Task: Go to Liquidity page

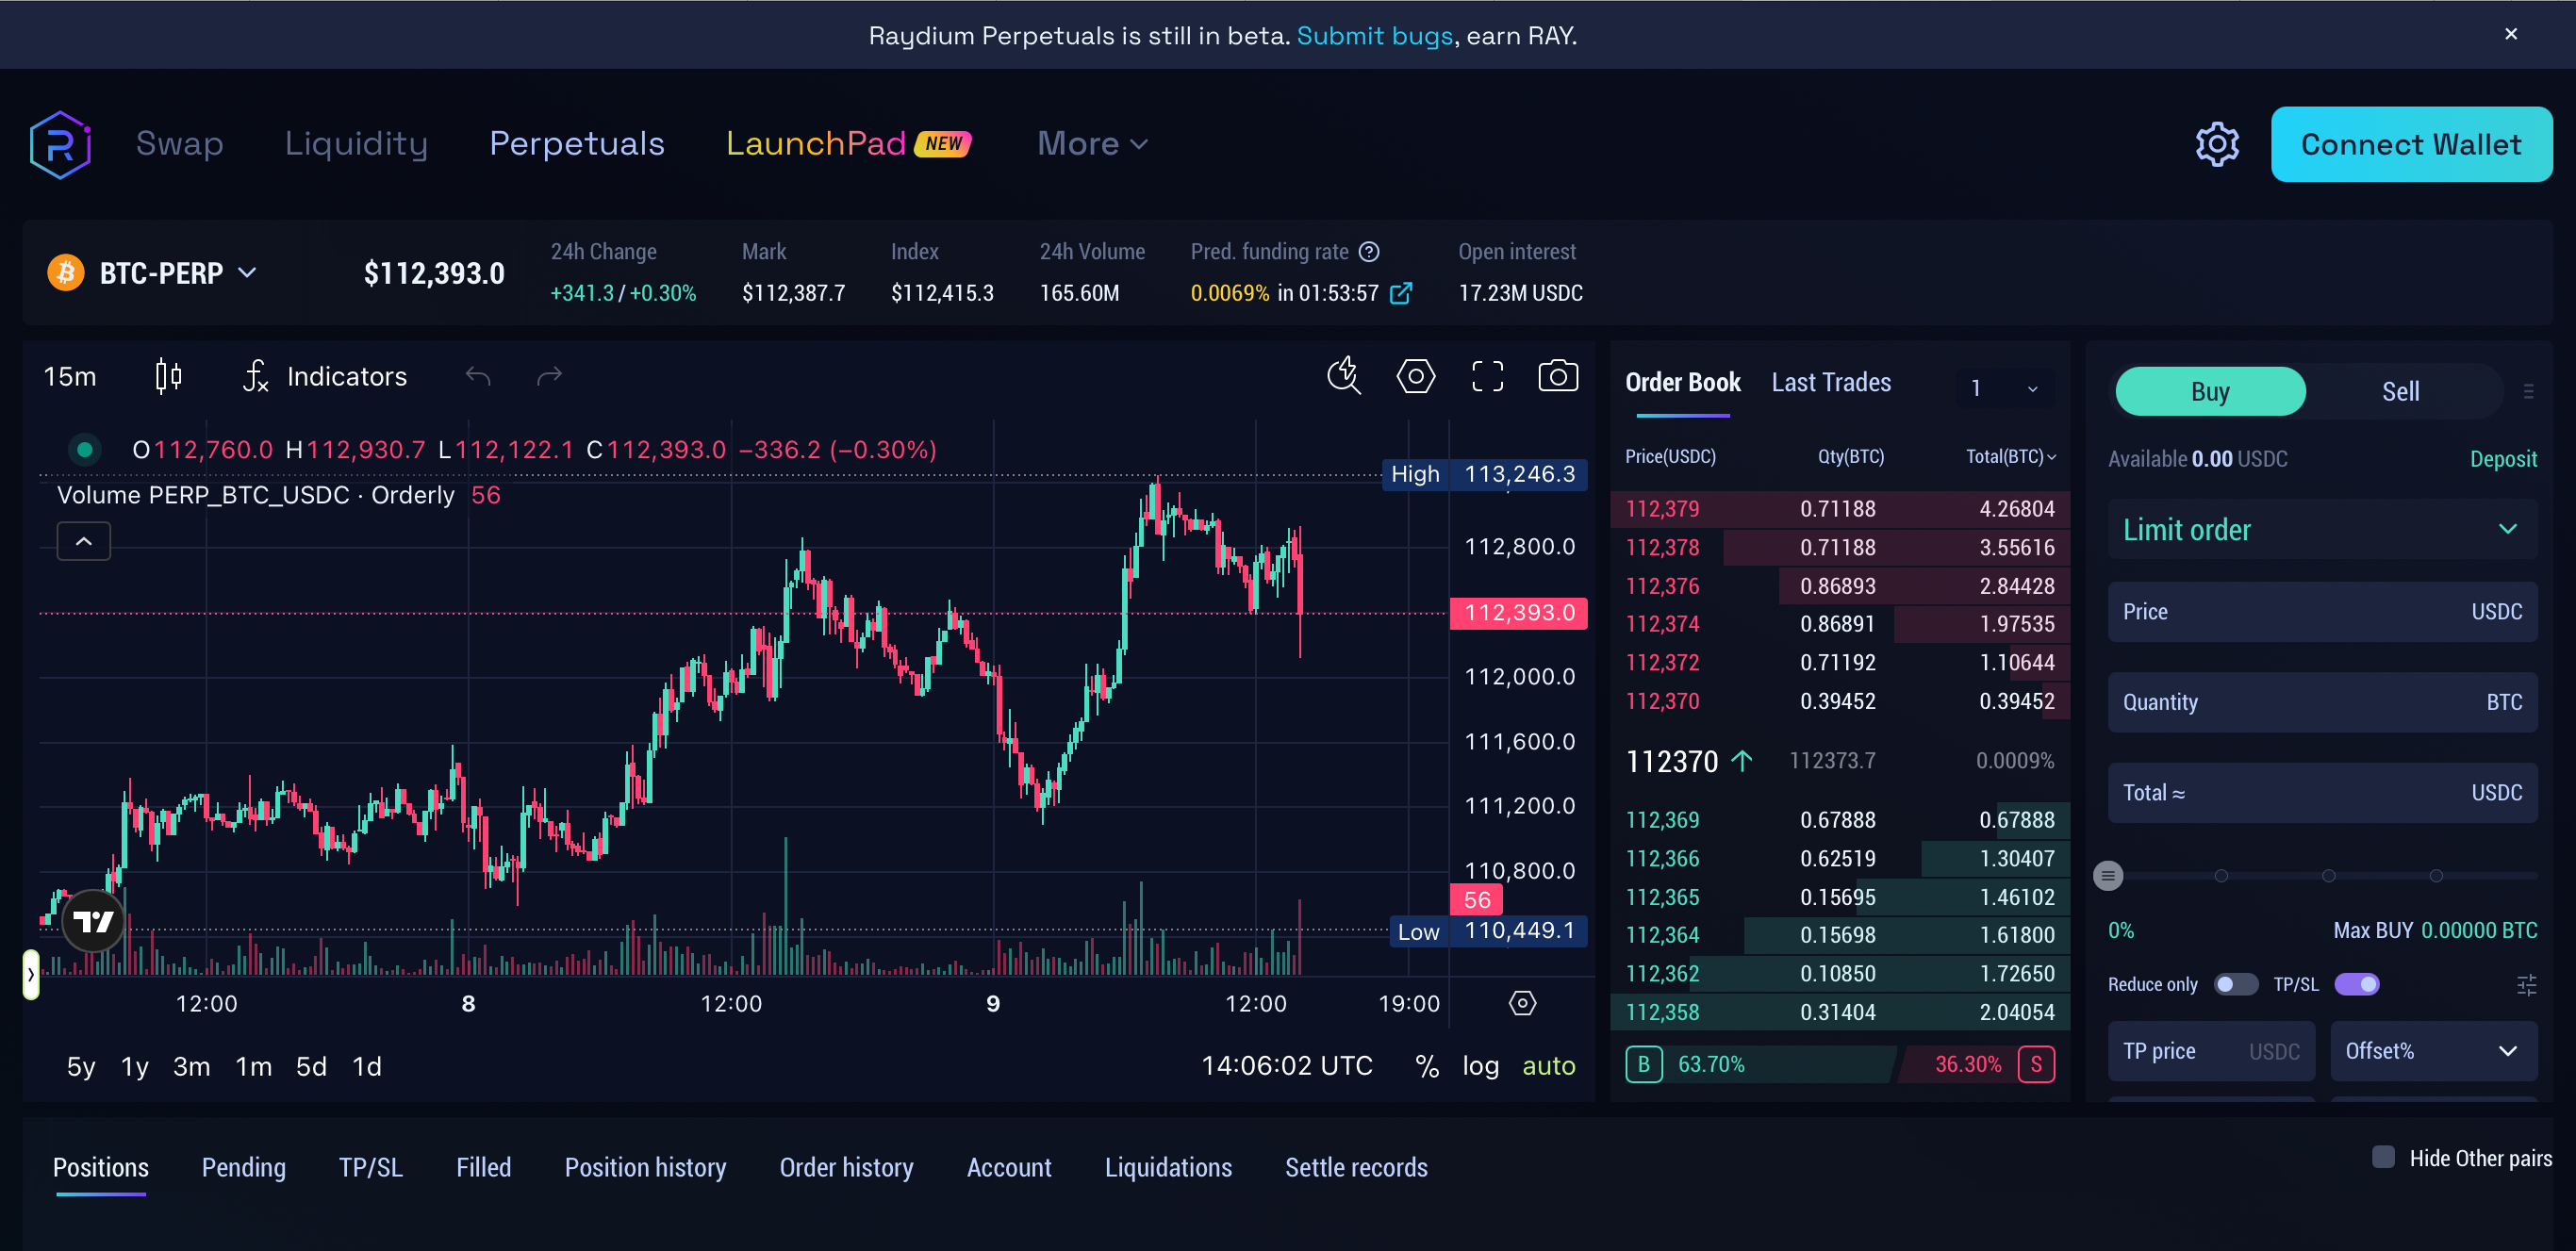Action: coord(356,144)
